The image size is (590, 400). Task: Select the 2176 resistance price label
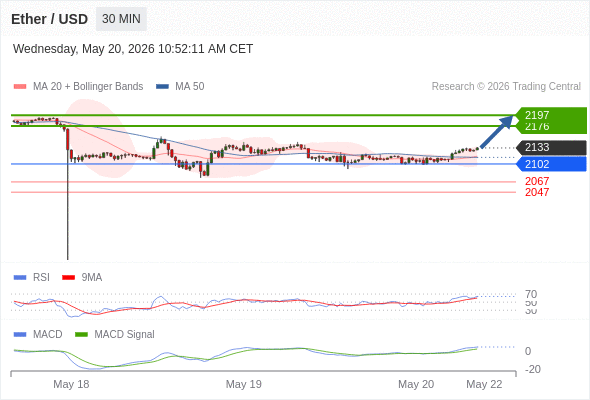pyautogui.click(x=537, y=127)
